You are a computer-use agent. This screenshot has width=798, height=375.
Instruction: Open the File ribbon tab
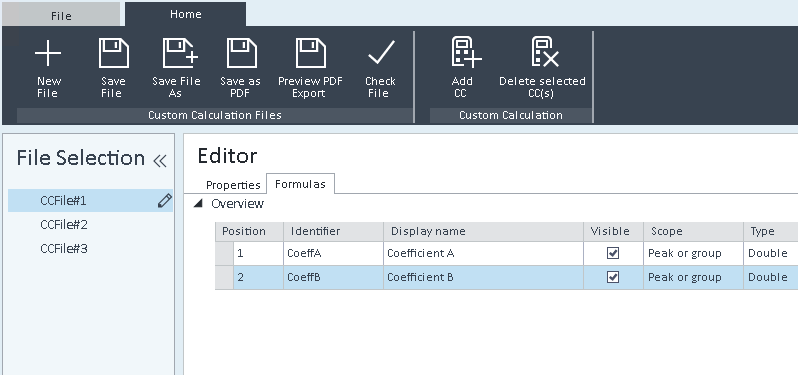tap(61, 16)
